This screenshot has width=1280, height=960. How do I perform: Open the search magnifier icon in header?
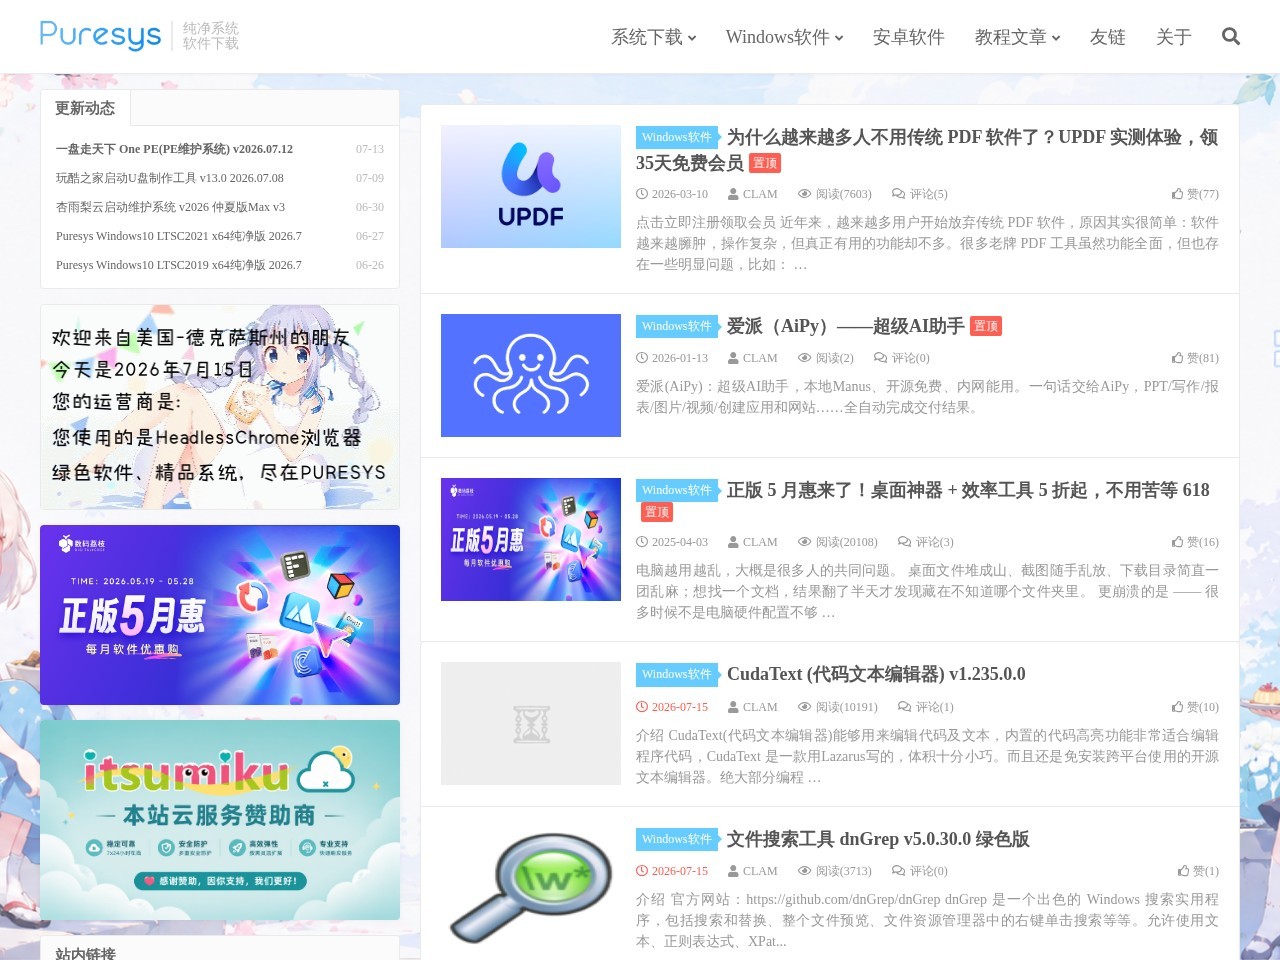(1231, 37)
